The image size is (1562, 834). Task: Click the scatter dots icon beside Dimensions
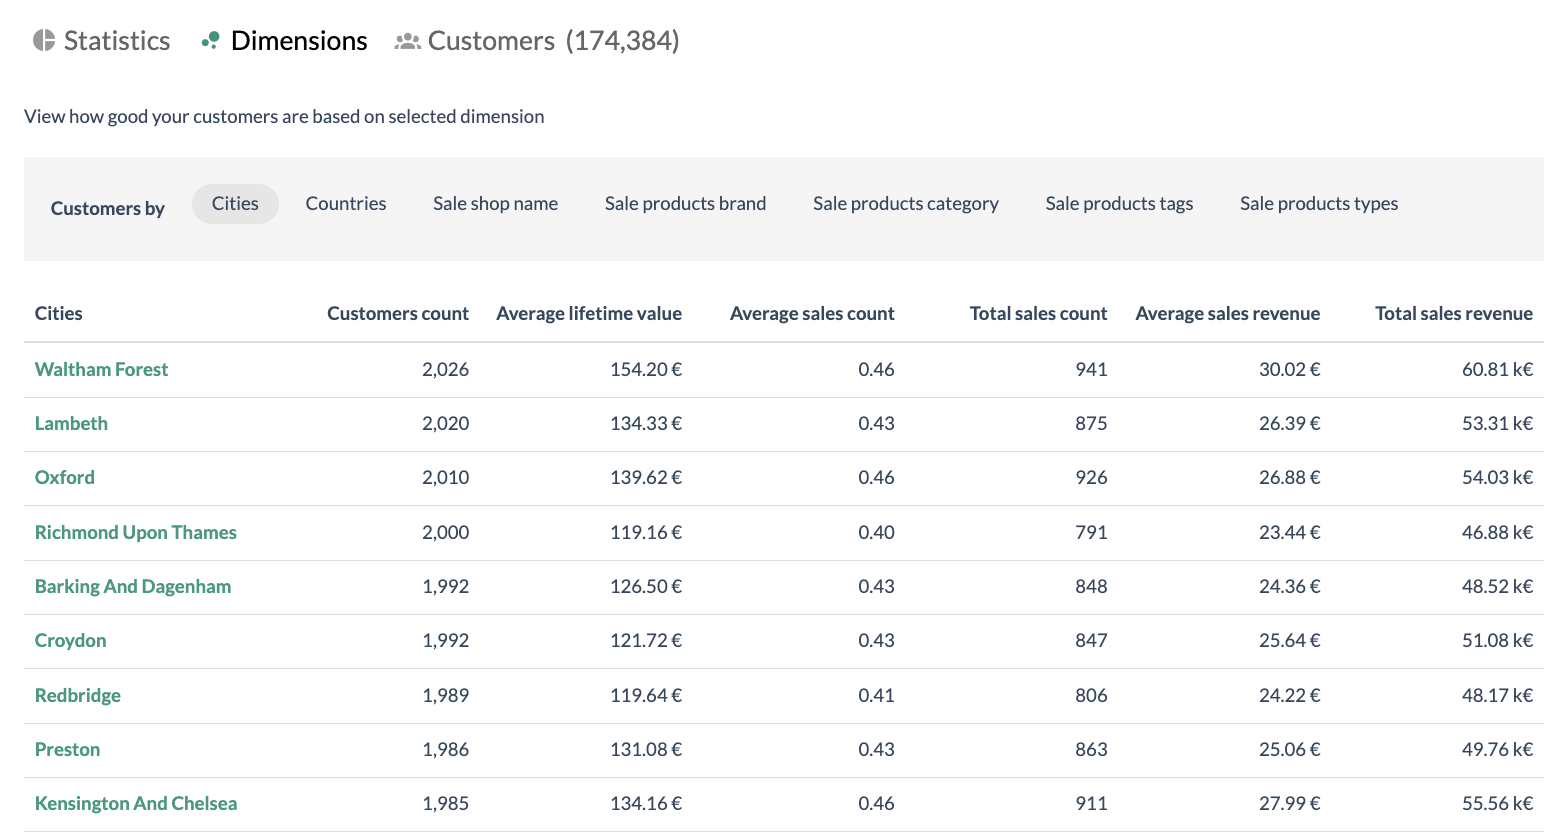click(x=208, y=40)
